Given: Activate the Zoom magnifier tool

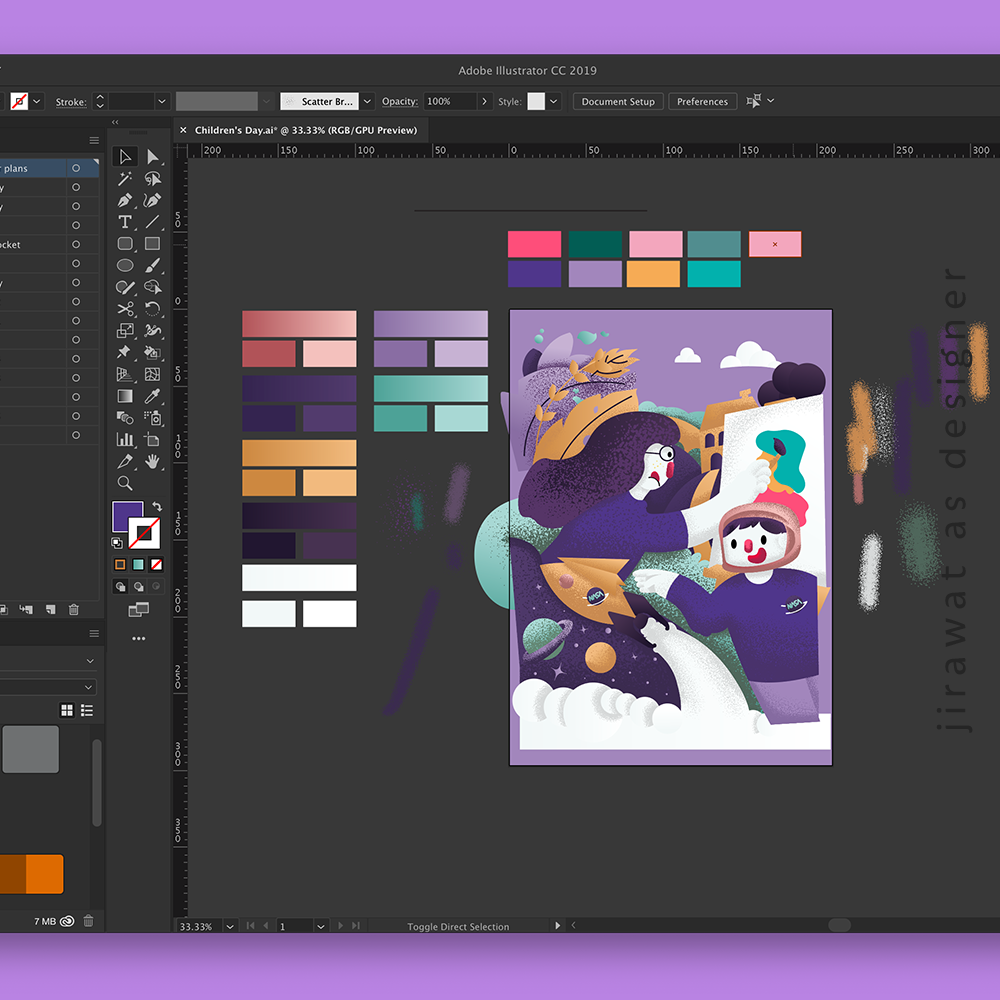Looking at the screenshot, I should (x=125, y=483).
